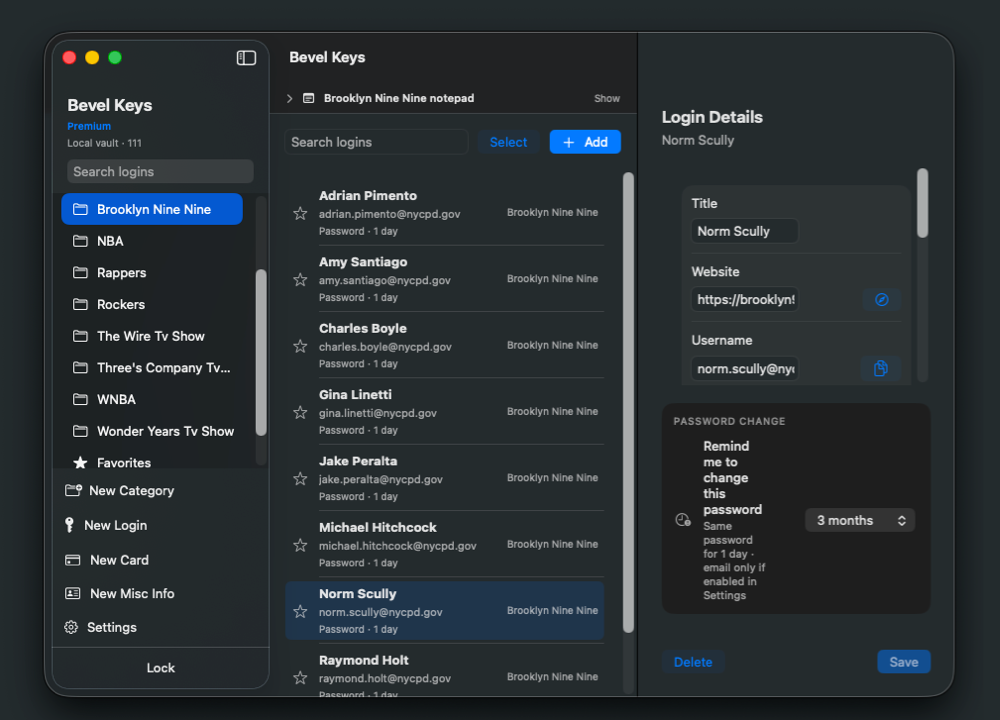Click the NBA folder icon

[80, 241]
